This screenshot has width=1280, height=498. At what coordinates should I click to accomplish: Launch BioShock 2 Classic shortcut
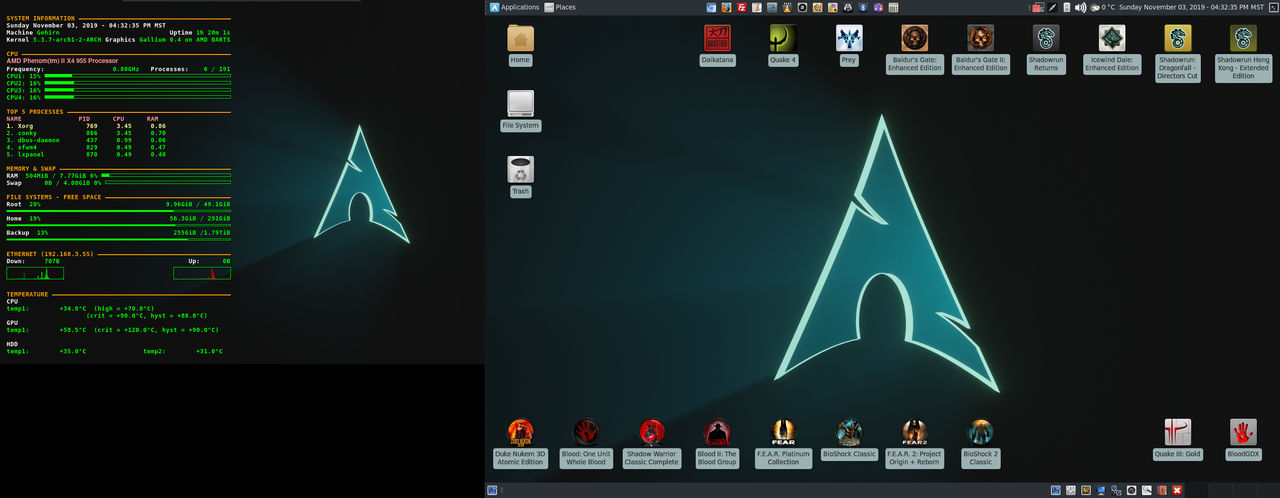980,432
